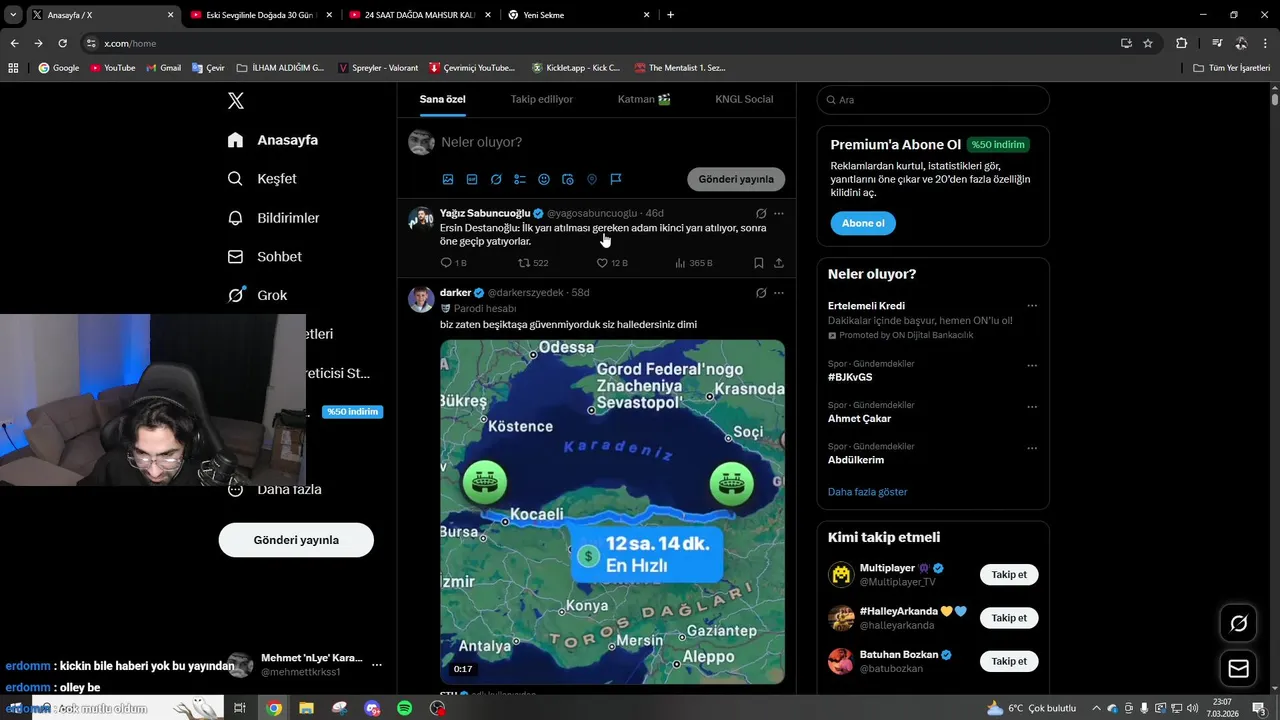
Task: Schedule the post with calendar icon
Action: point(568,179)
